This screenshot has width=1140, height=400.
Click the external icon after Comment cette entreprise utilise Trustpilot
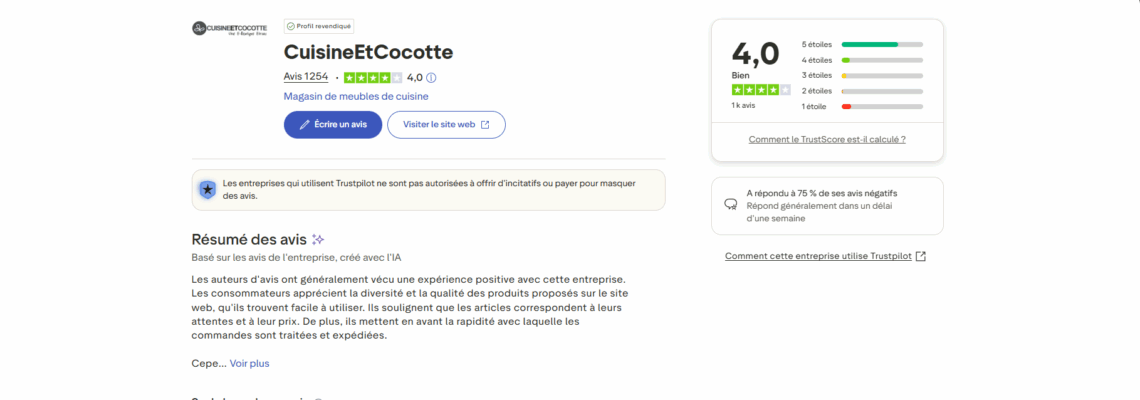point(921,256)
